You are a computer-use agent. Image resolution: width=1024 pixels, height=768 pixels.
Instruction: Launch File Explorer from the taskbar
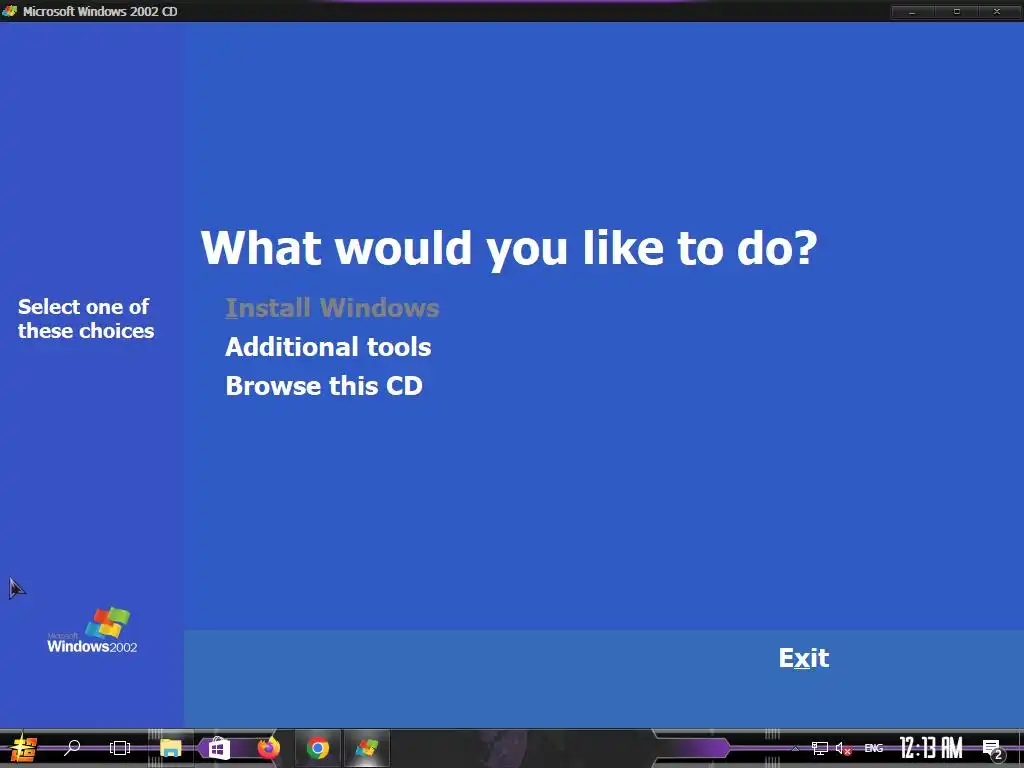pyautogui.click(x=170, y=748)
